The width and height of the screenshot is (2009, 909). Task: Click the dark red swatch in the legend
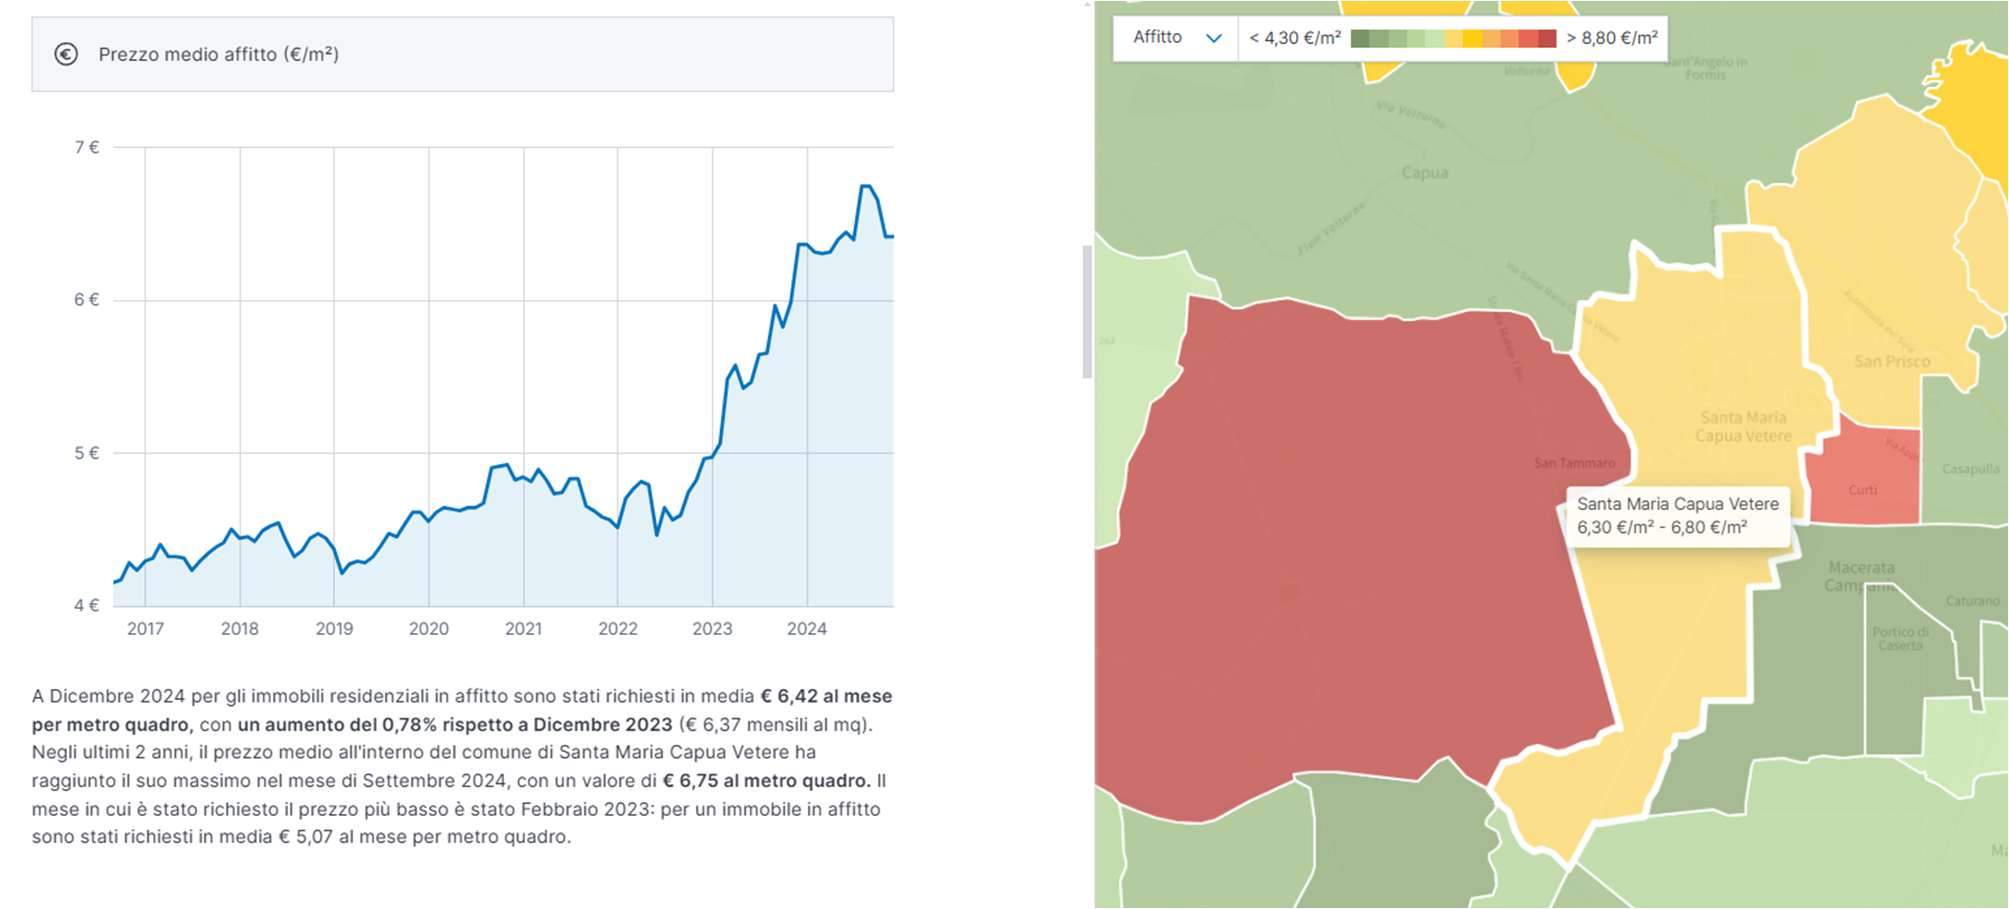pyautogui.click(x=1547, y=39)
